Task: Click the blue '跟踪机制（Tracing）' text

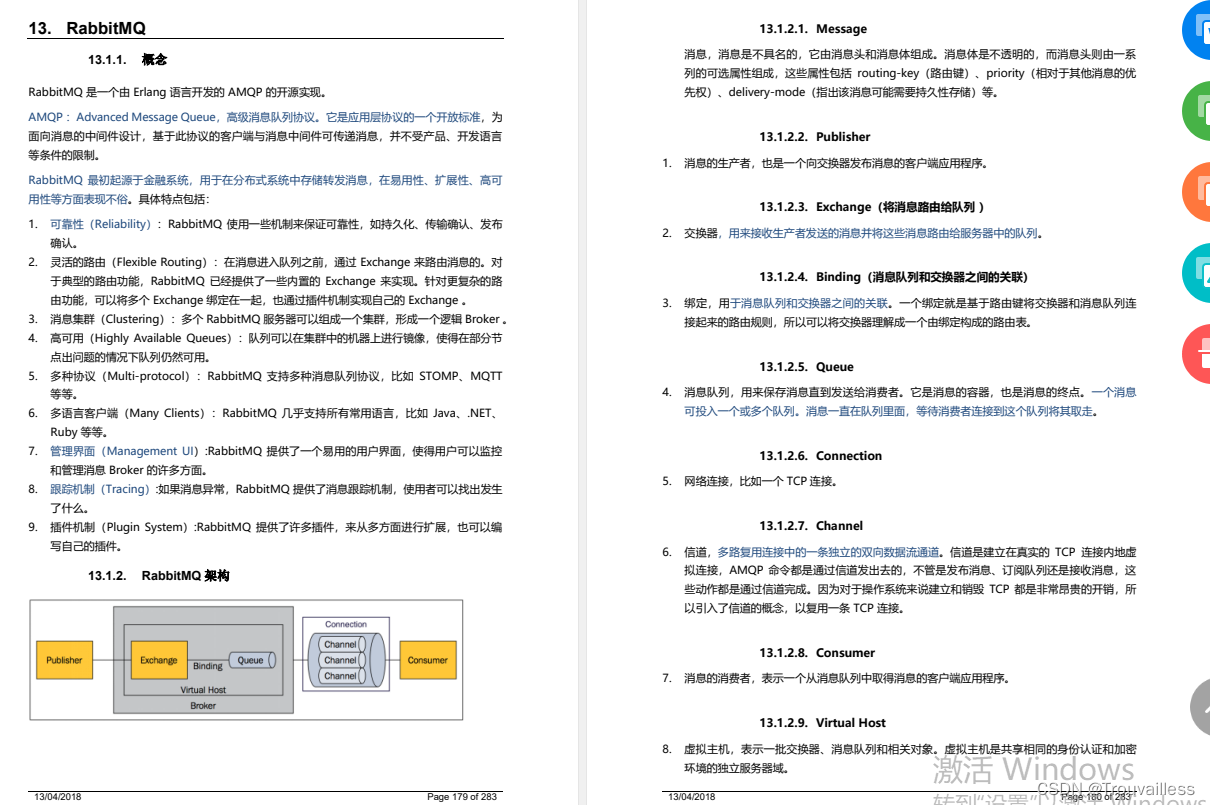Action: [x=102, y=489]
